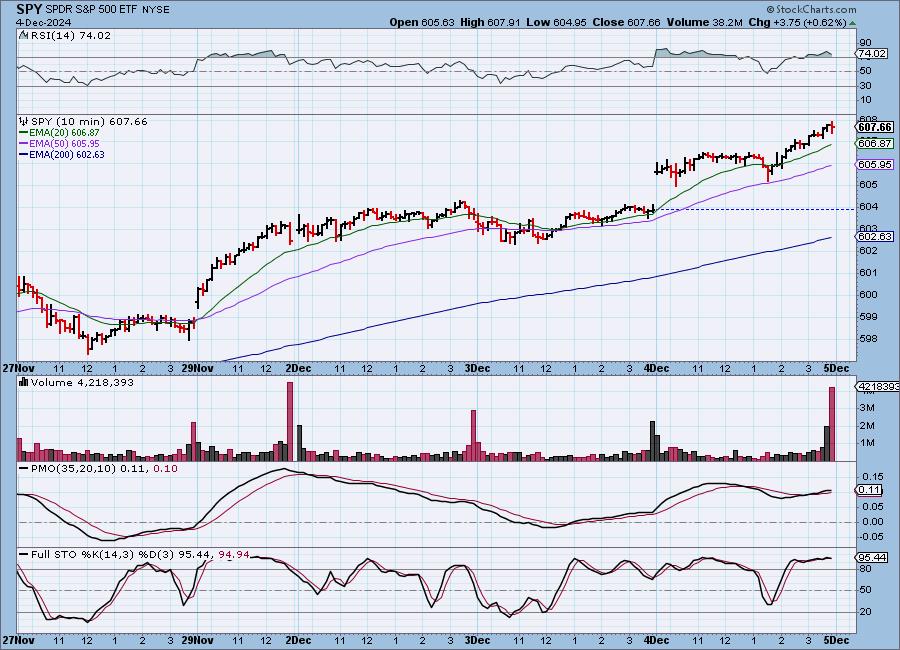Click the Chg +3.75 (+0.62%) value
Viewport: 900px width, 650px height.
coord(798,22)
